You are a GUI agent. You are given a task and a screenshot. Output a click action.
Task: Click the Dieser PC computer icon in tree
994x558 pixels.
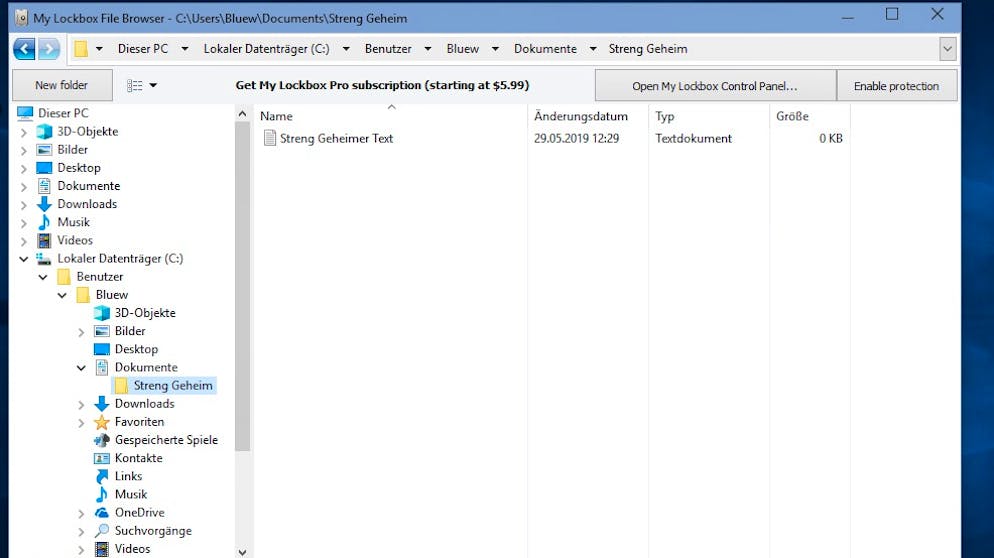tap(25, 113)
